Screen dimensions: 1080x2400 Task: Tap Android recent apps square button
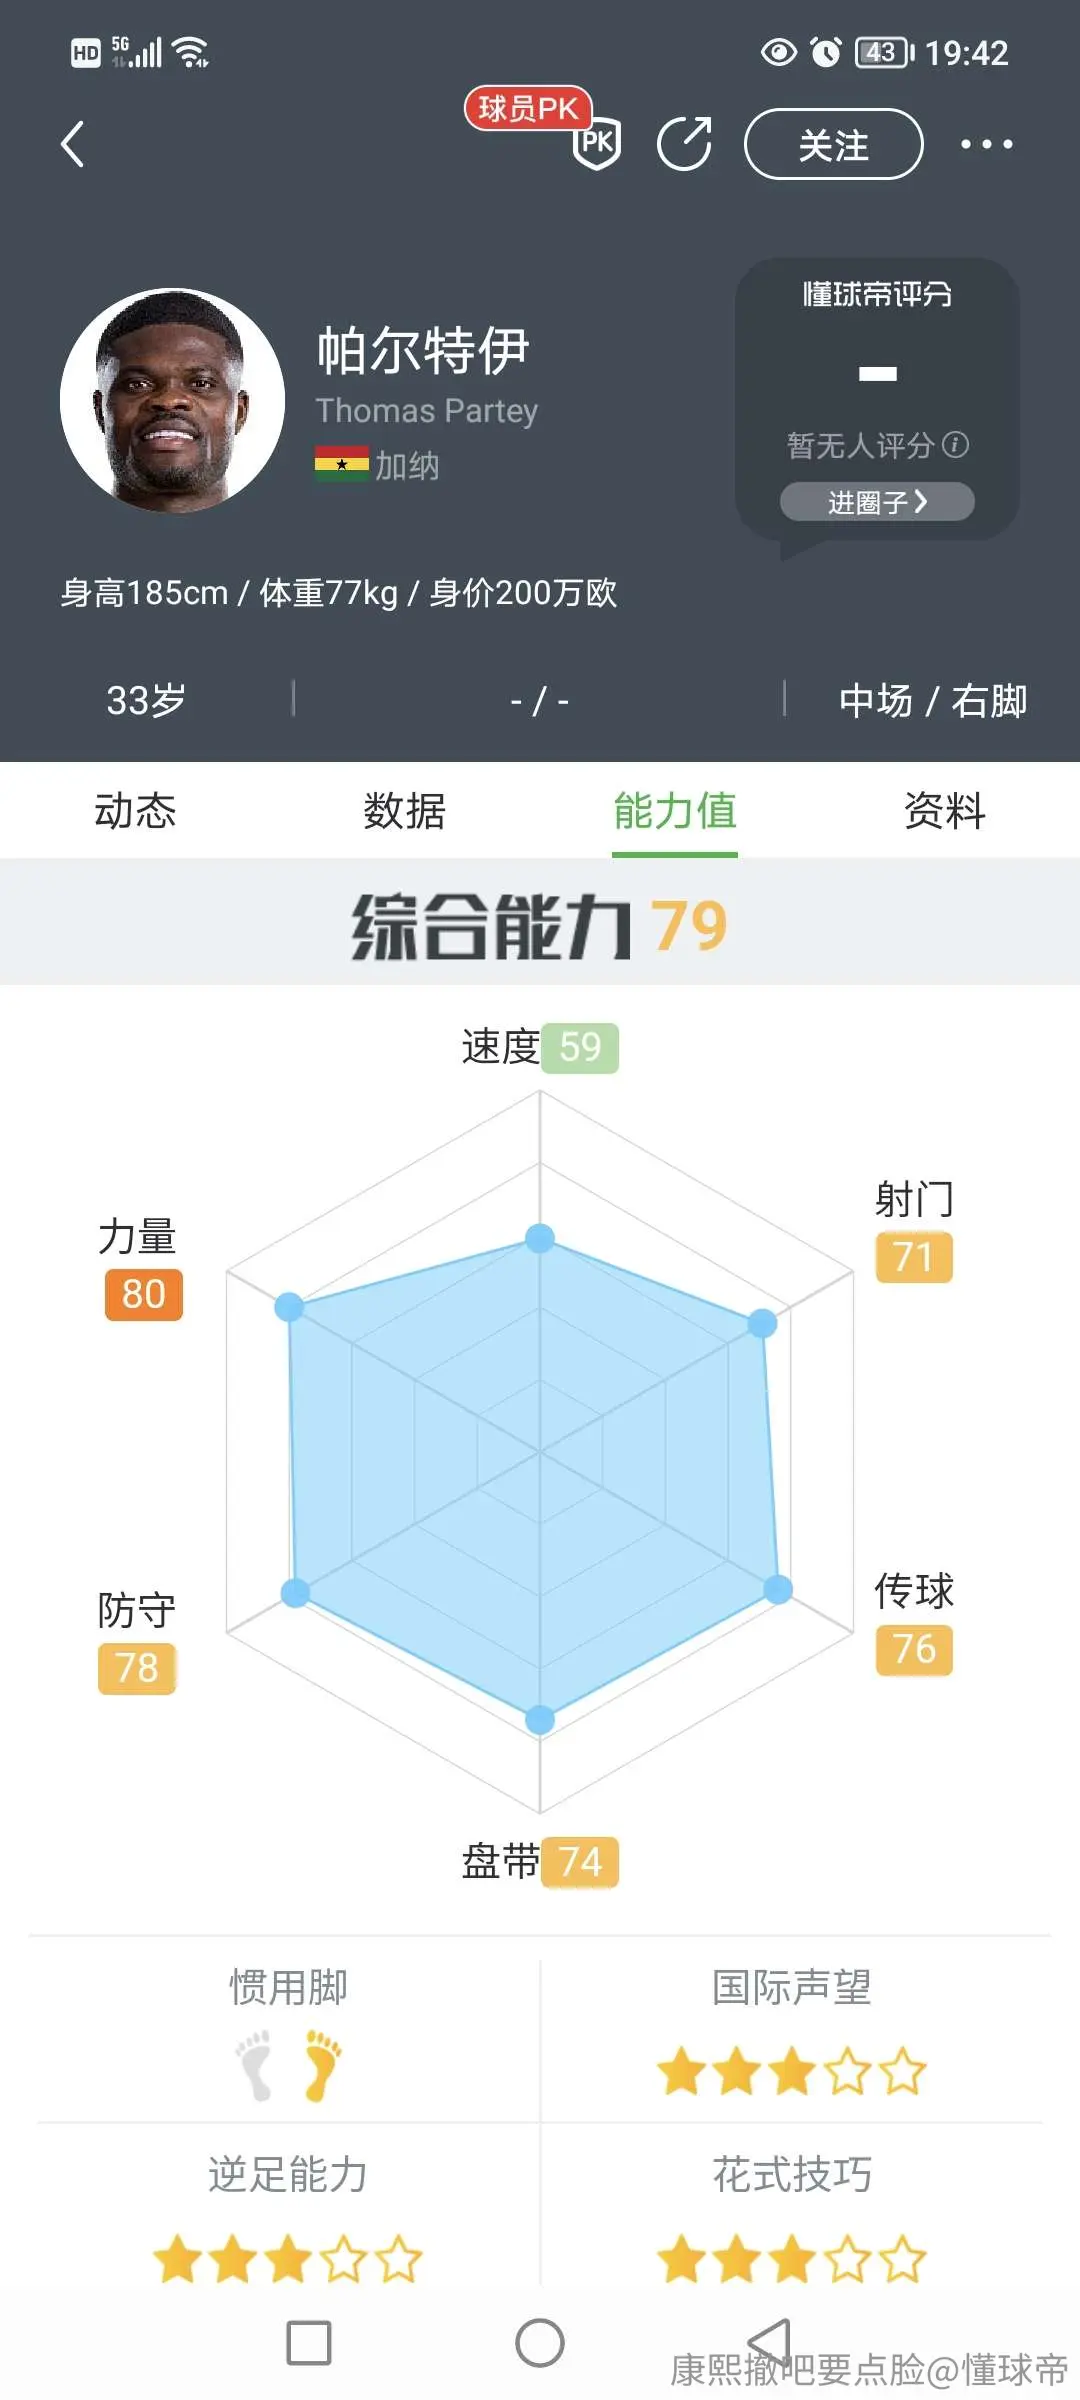309,2343
